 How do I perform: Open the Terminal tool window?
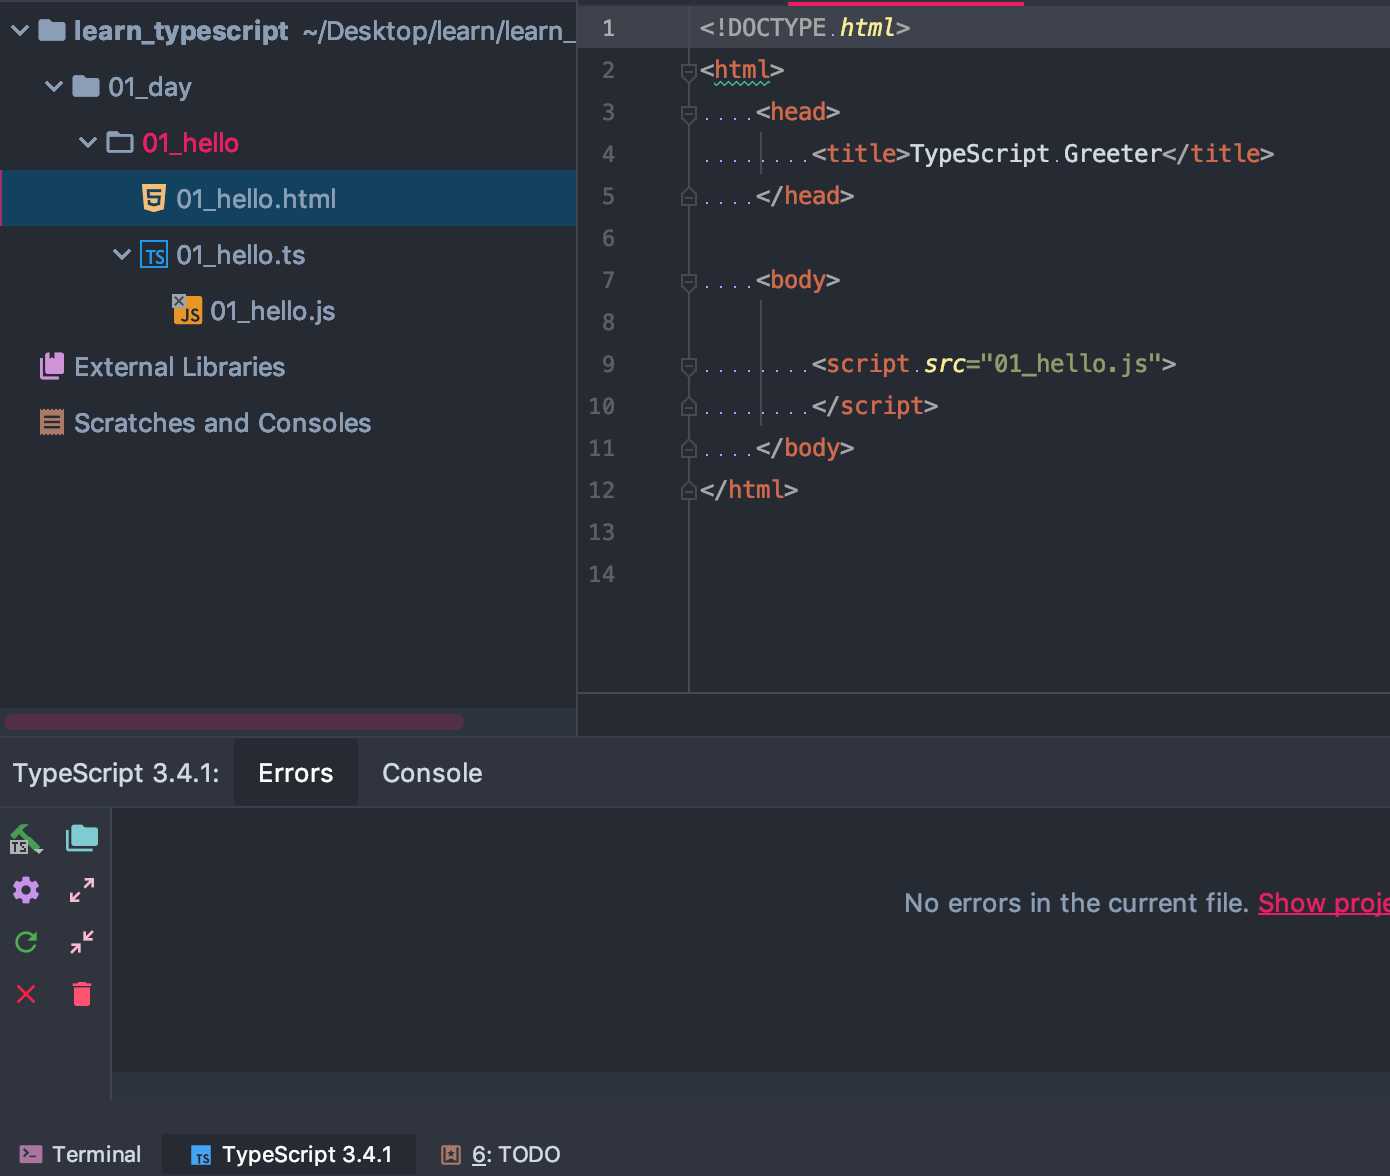pyautogui.click(x=80, y=1154)
